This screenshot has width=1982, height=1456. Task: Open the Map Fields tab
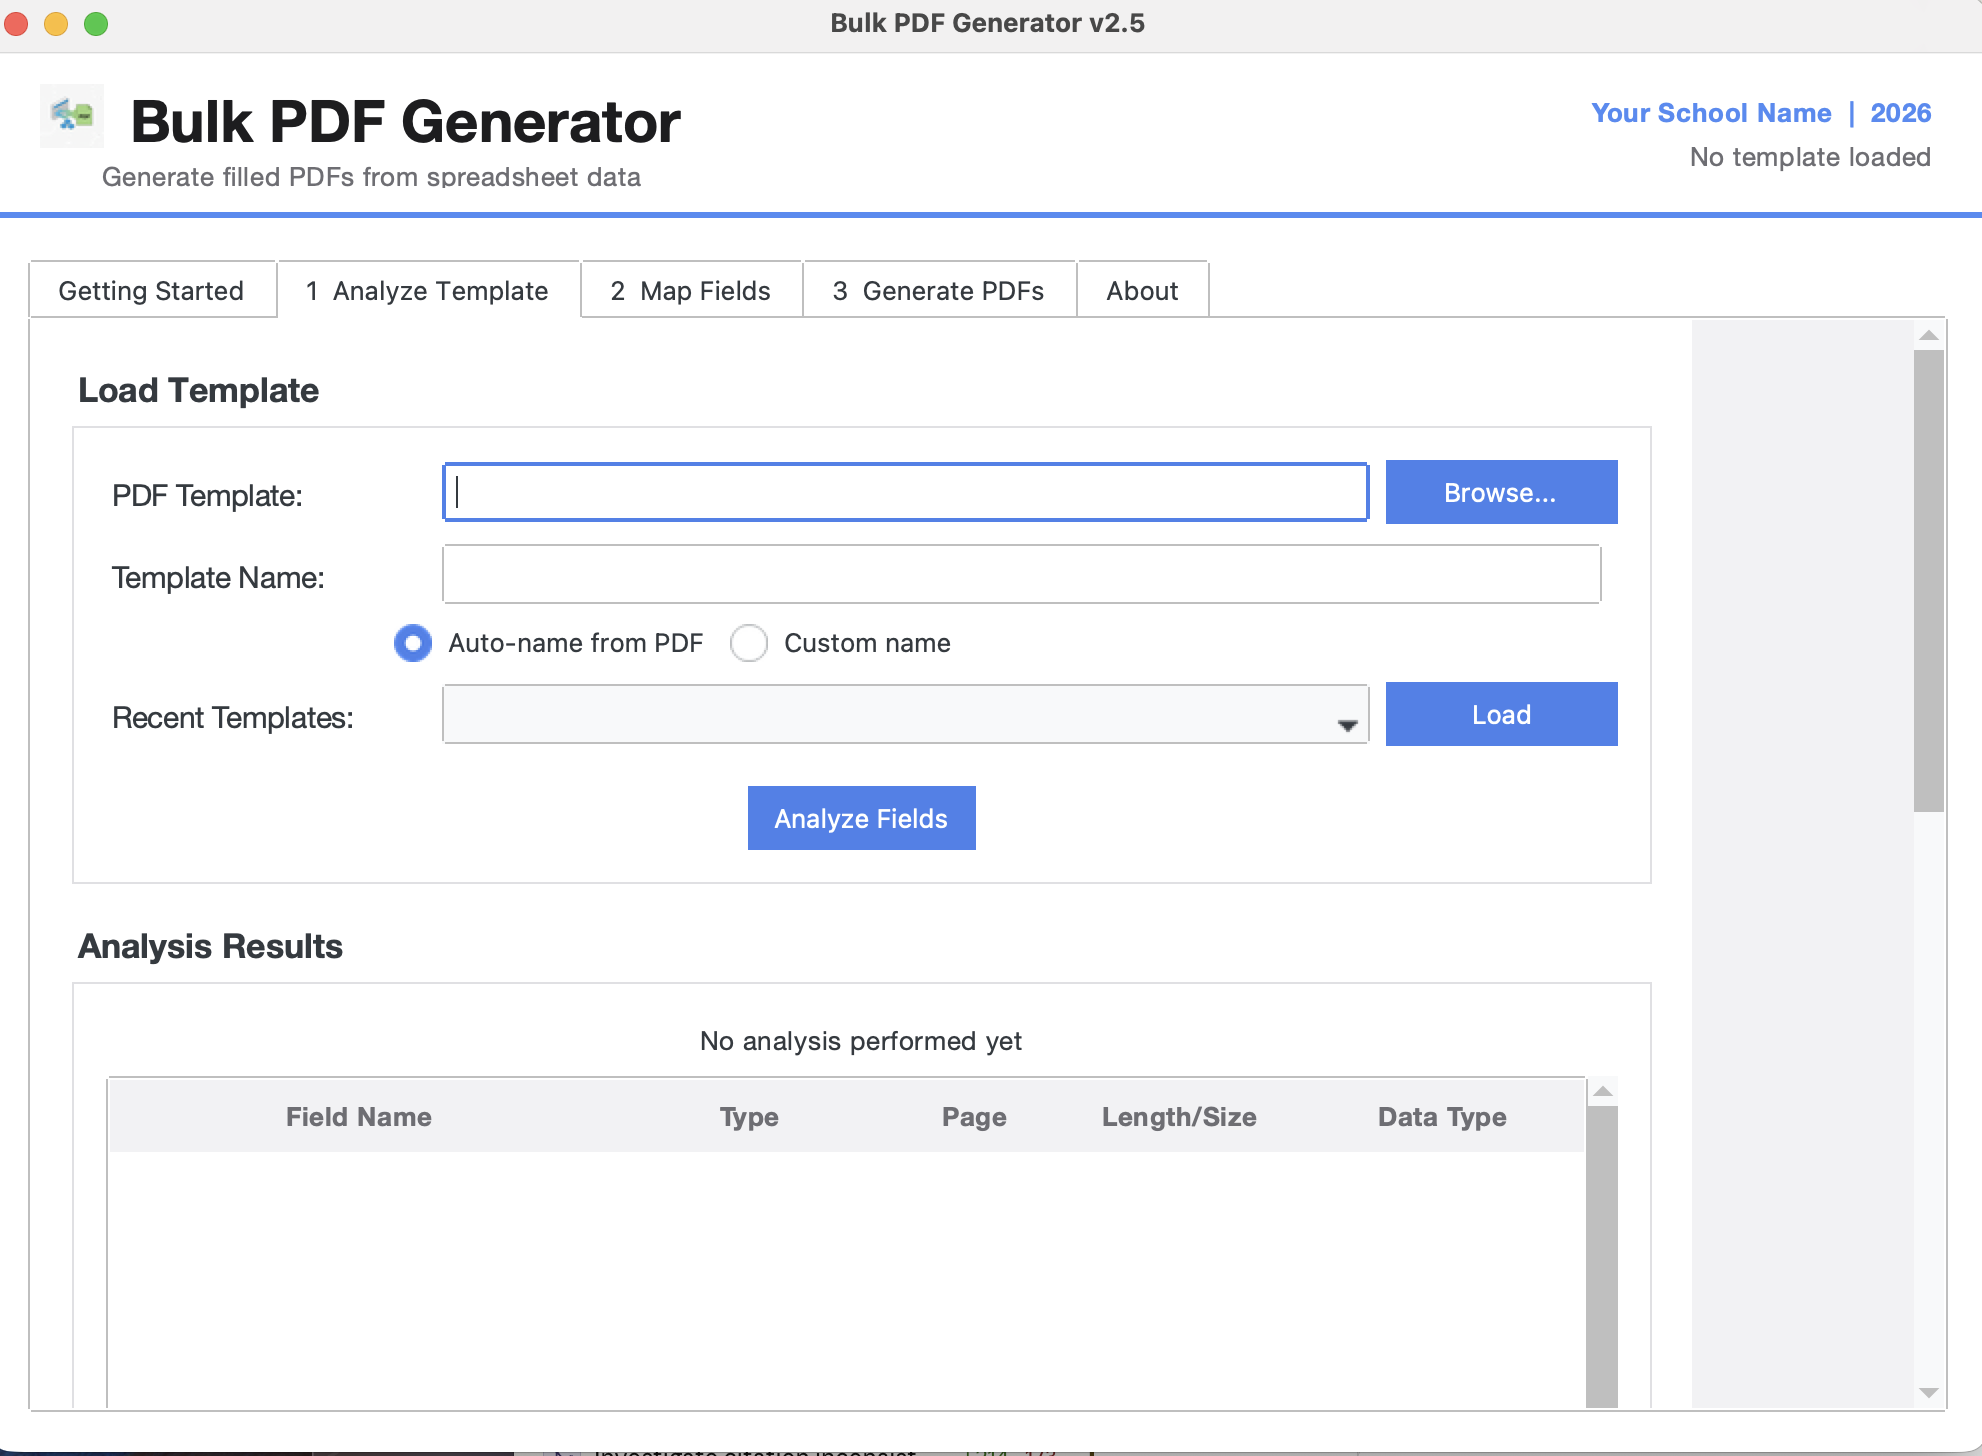click(690, 290)
